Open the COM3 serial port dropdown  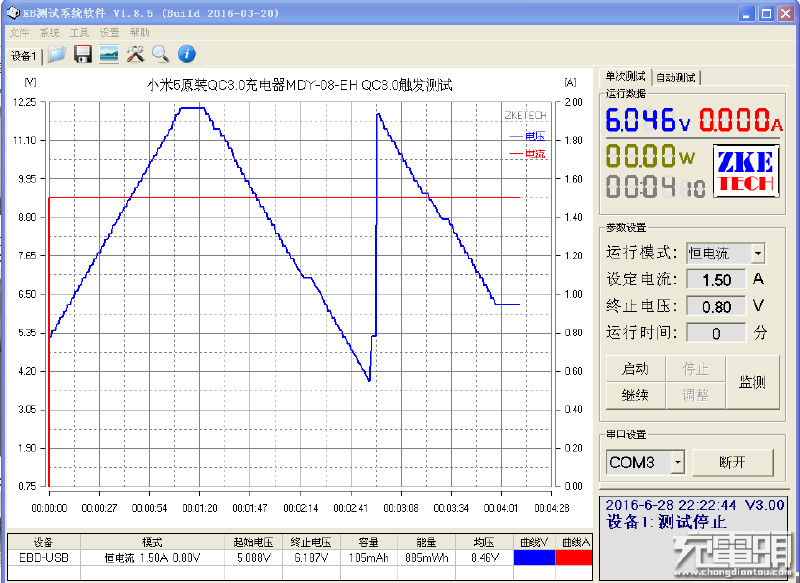tap(677, 462)
